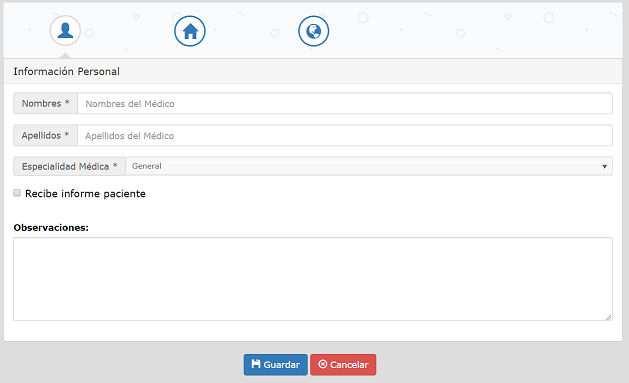Click the Nombres * label
Image resolution: width=629 pixels, height=383 pixels.
[45, 103]
